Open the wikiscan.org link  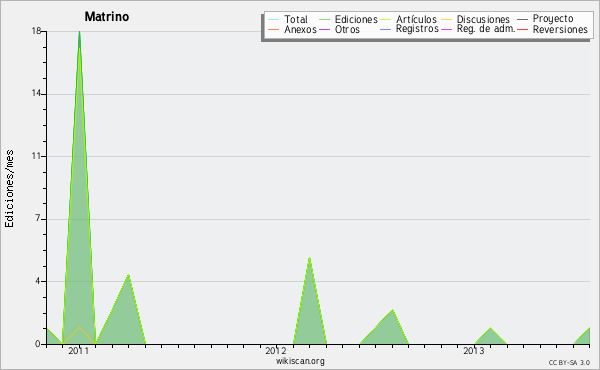tap(300, 361)
